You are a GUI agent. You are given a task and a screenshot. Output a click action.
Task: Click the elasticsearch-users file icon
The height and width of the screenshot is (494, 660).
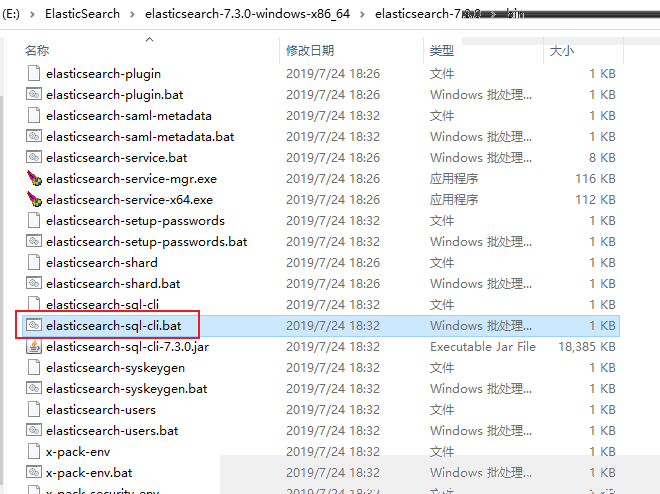[34, 409]
